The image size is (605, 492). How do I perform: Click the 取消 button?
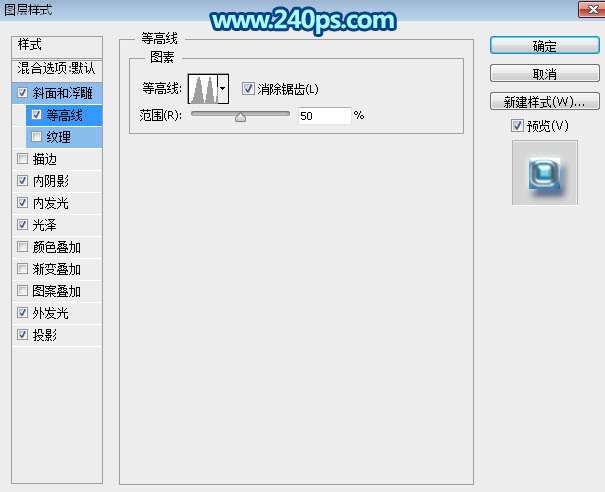pos(544,73)
